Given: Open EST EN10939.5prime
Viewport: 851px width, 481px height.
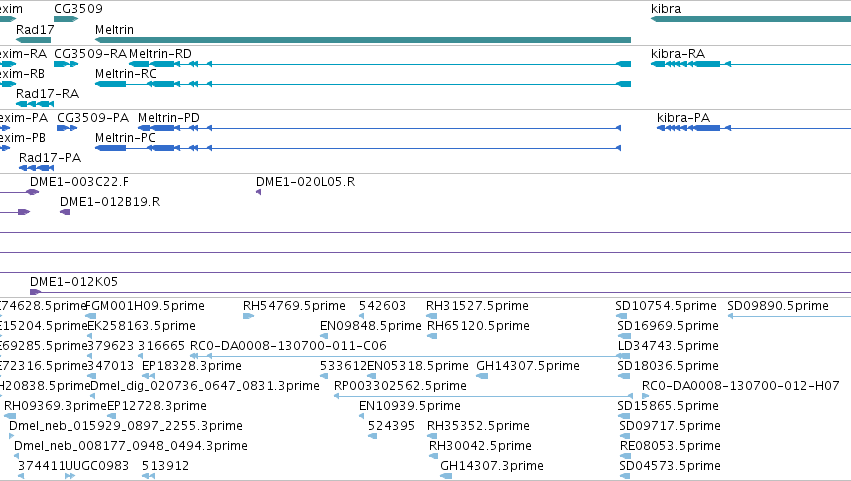Looking at the screenshot, I should (x=410, y=406).
